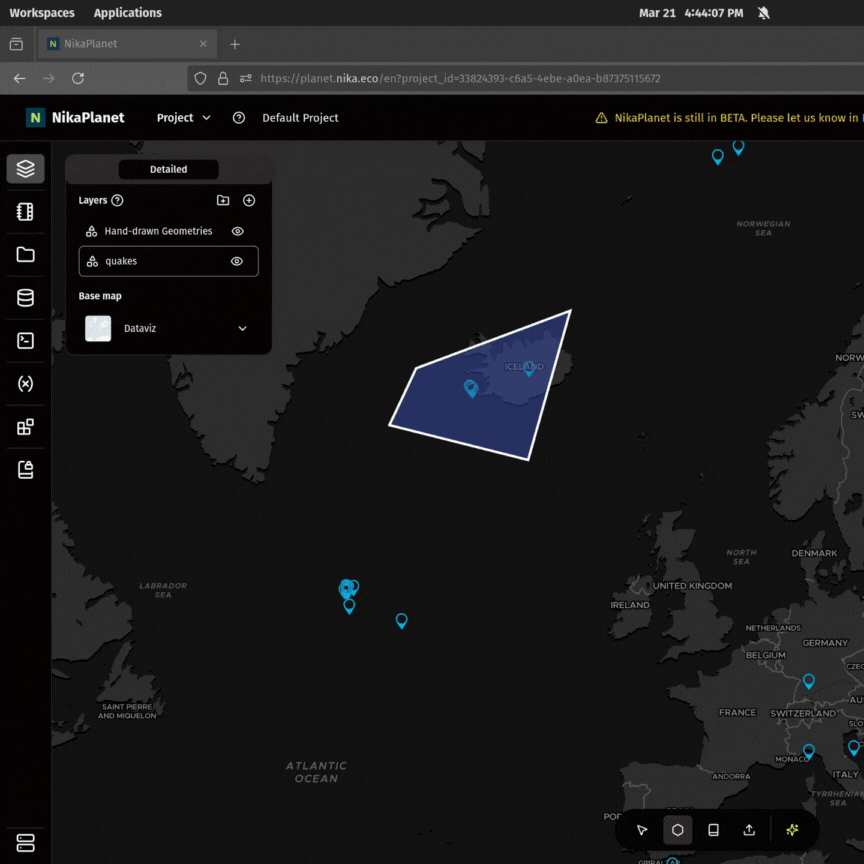Hide the Hand-drawn Geometries layer
The height and width of the screenshot is (864, 864).
click(x=237, y=231)
